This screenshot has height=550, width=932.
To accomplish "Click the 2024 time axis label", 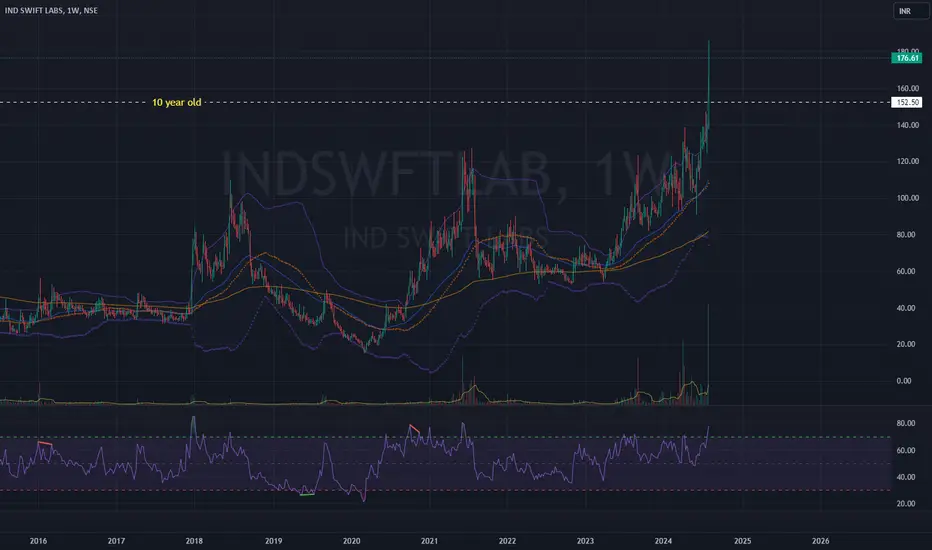I will tap(663, 541).
